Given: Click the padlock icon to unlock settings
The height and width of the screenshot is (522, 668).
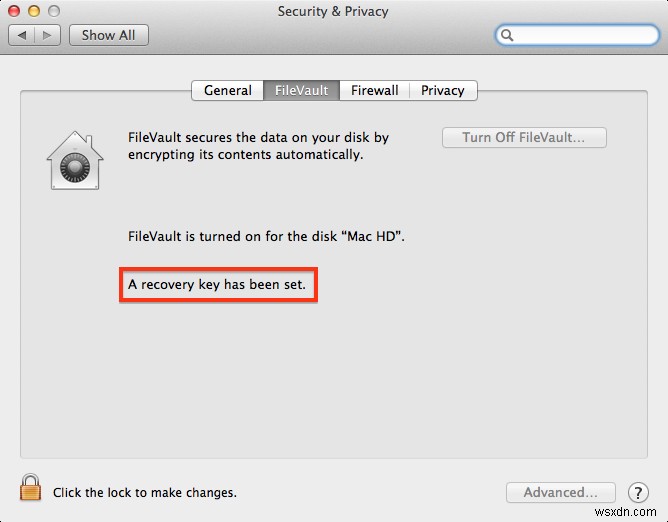Looking at the screenshot, I should (31, 487).
